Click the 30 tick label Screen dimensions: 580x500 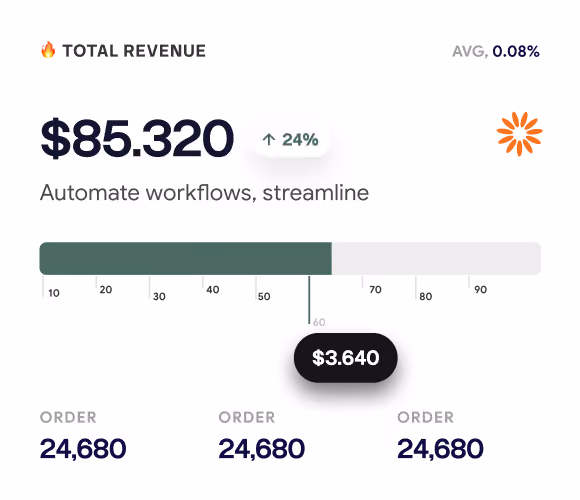tap(159, 296)
